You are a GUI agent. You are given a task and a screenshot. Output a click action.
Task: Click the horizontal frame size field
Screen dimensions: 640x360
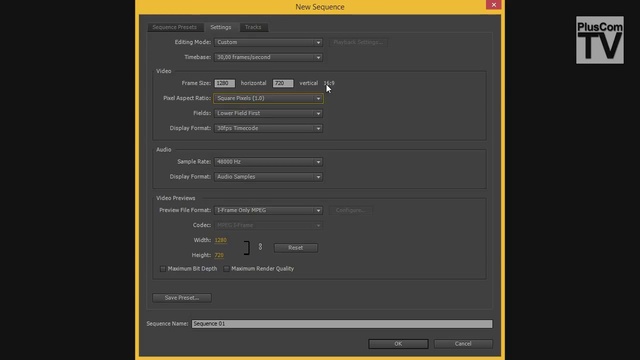pyautogui.click(x=224, y=83)
